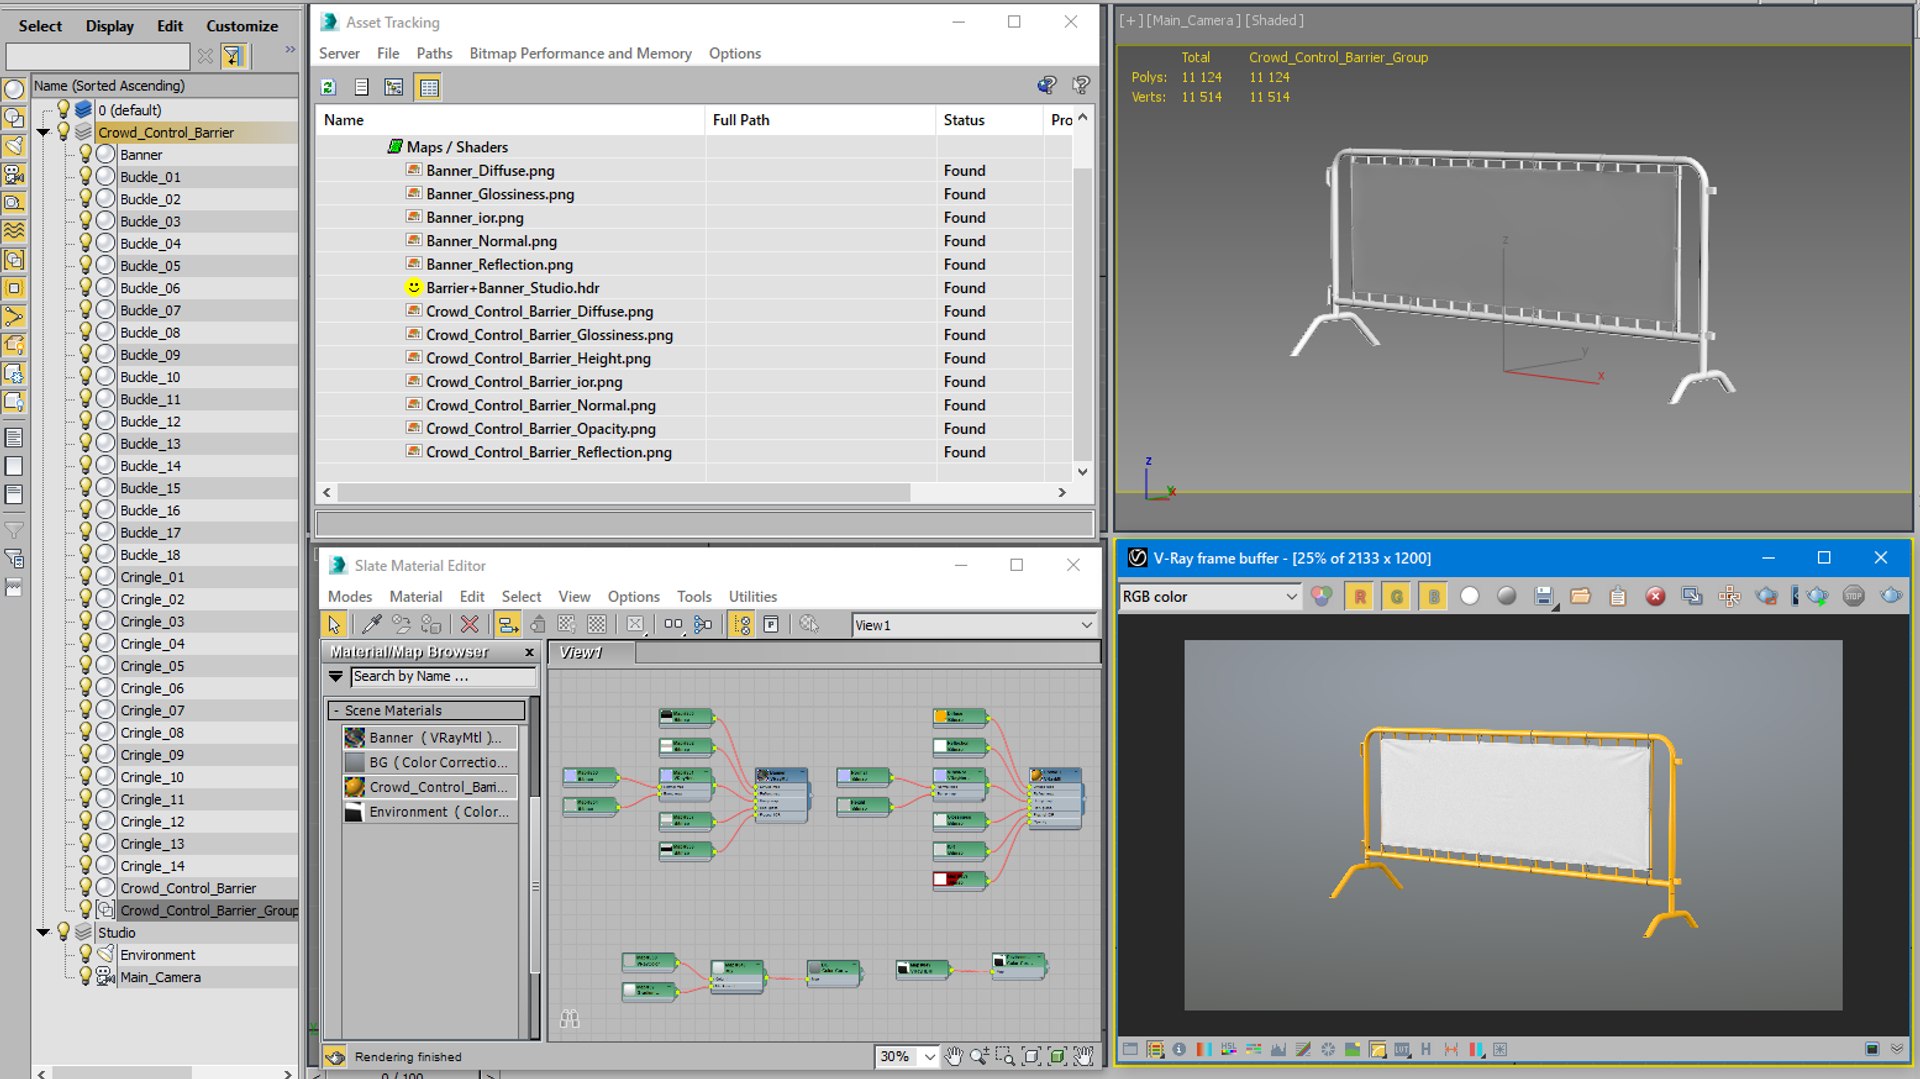Toggle visibility lightbulb for Buckle_05

coord(86,265)
